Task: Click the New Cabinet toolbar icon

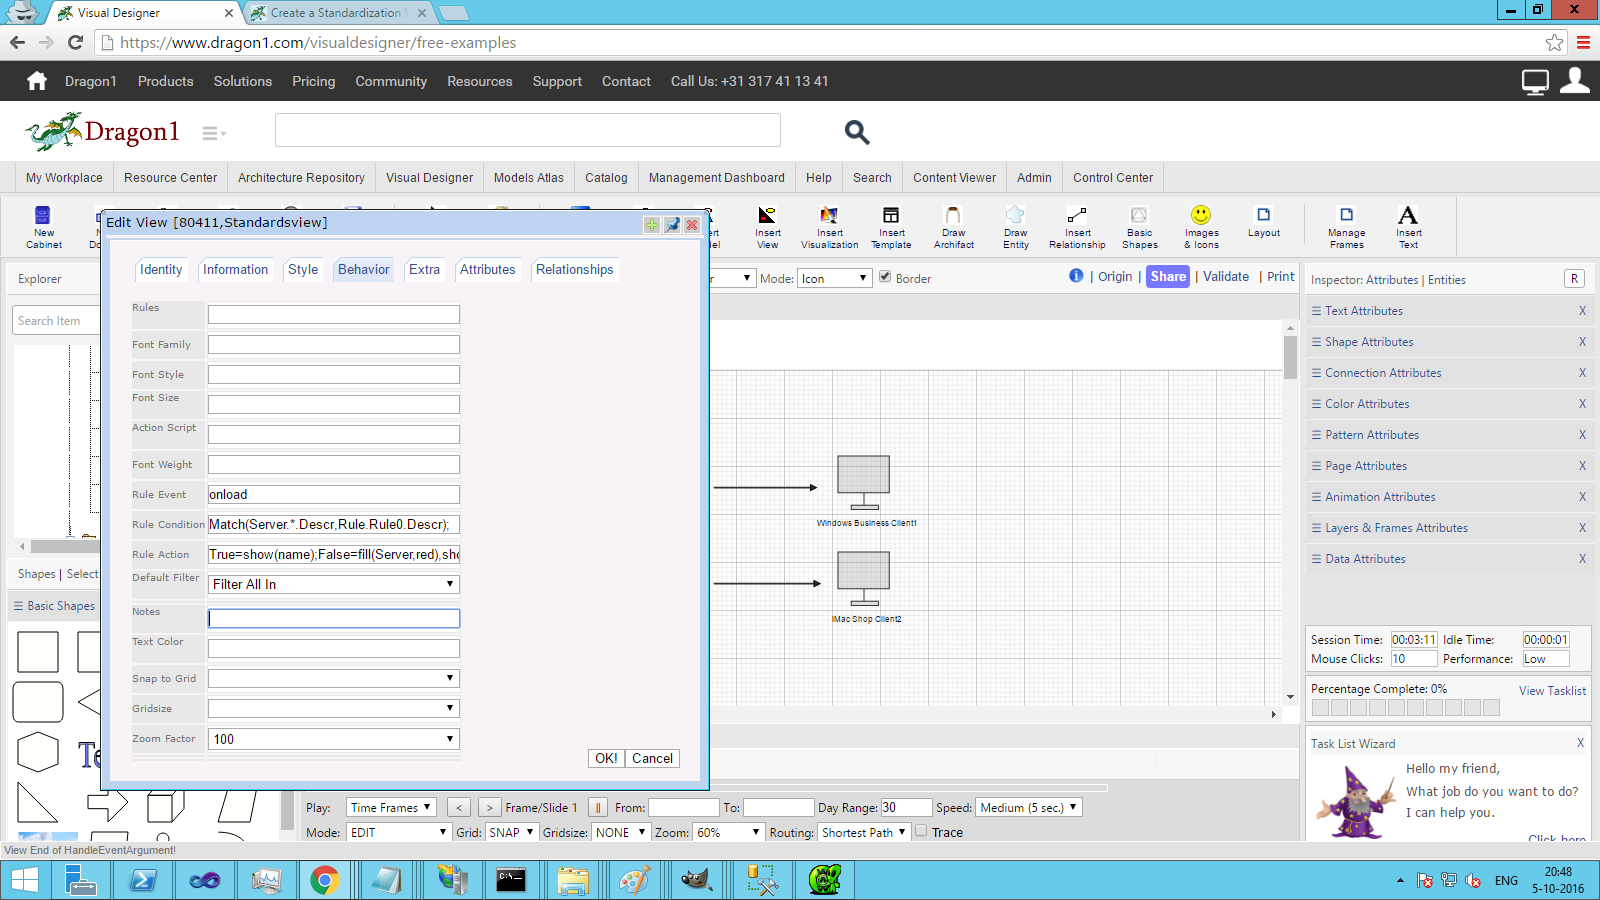Action: coord(43,227)
